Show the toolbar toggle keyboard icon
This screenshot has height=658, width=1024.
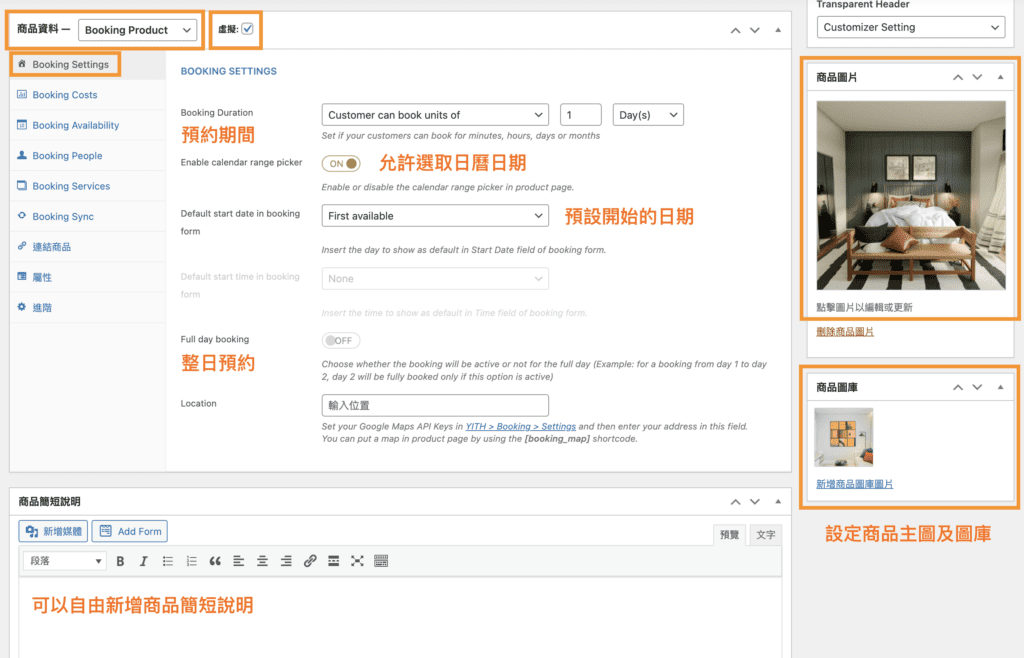381,561
